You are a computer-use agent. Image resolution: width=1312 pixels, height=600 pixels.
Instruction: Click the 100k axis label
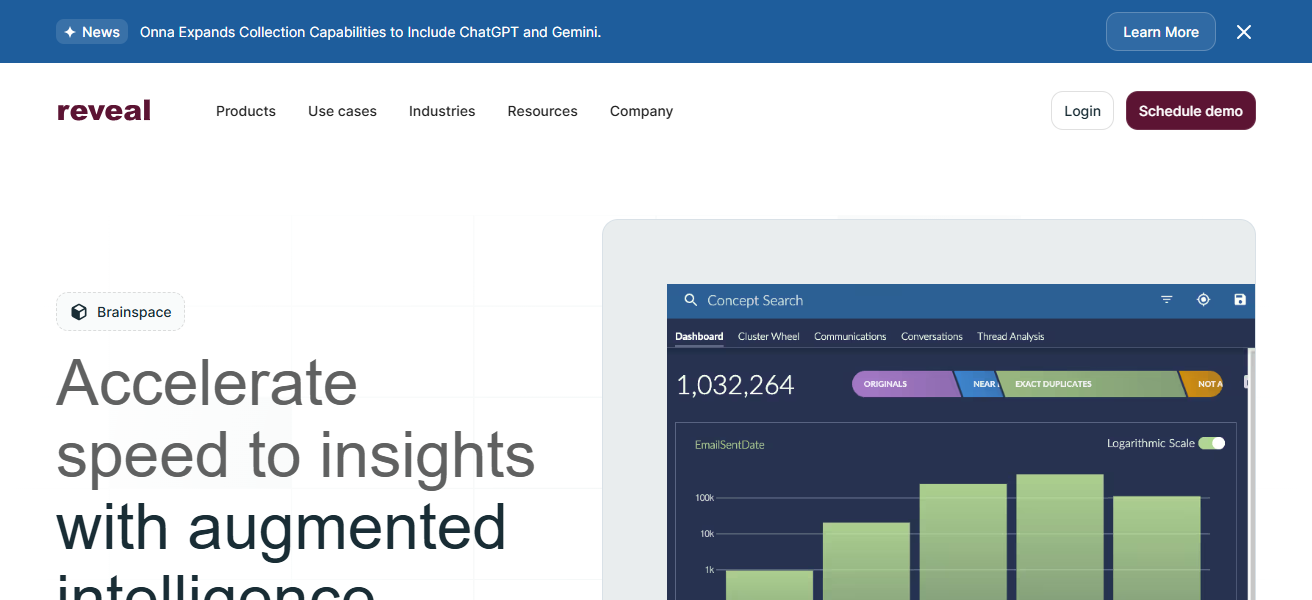click(x=705, y=498)
